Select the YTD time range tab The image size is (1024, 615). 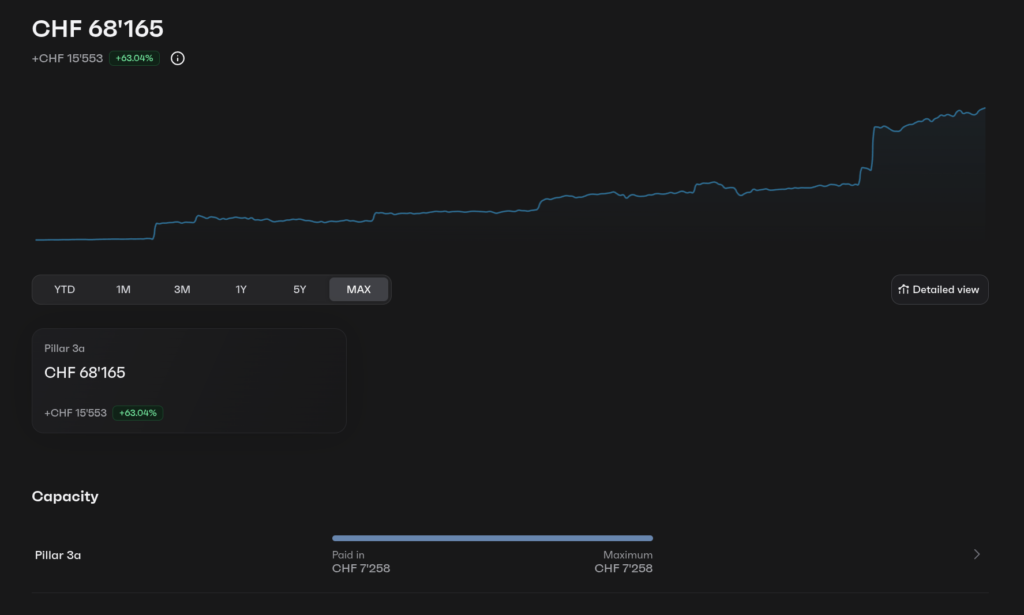65,289
